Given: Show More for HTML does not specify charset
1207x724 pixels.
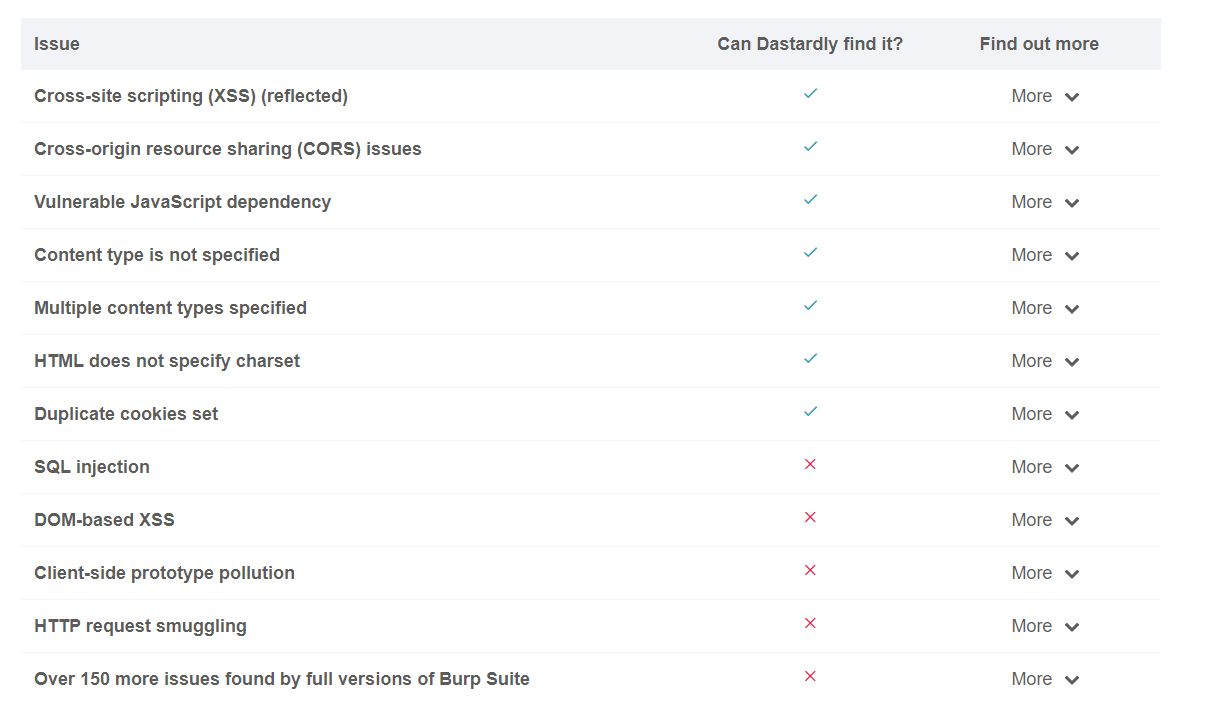Looking at the screenshot, I should [x=1044, y=361].
